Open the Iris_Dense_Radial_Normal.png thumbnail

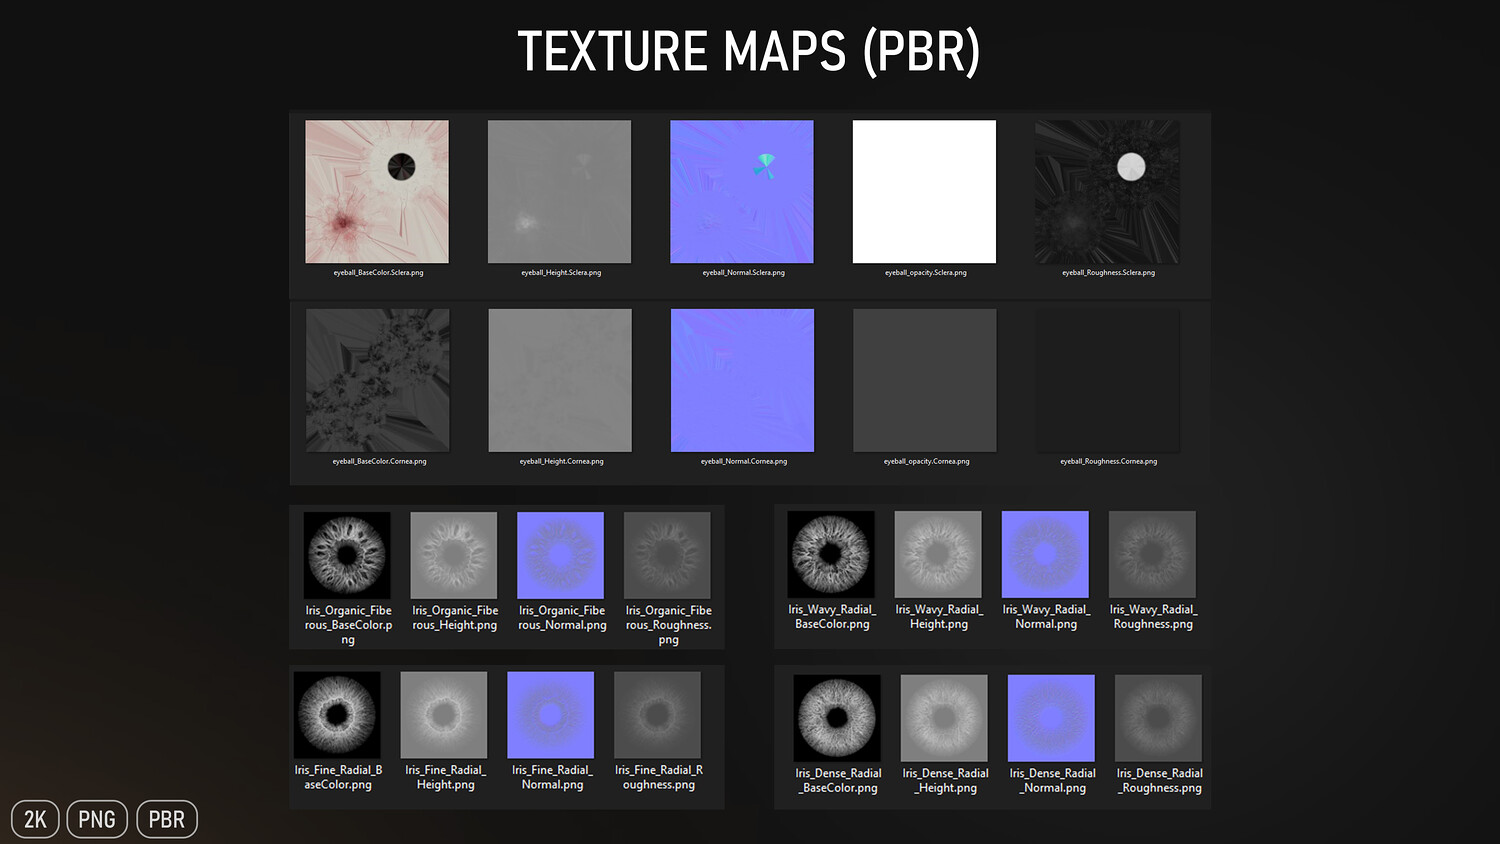[1051, 718]
